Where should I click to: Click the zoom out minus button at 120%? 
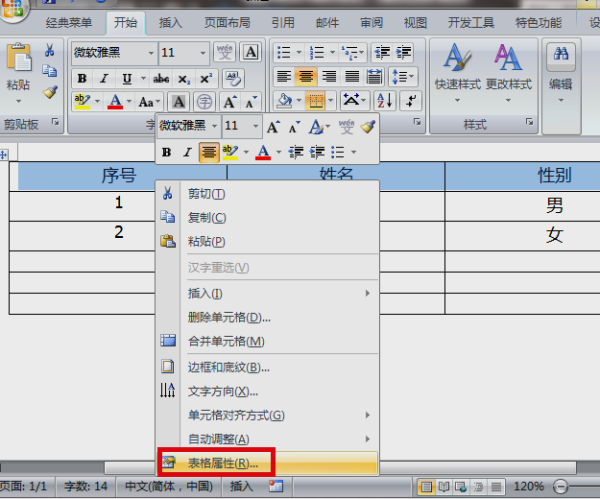(560, 487)
